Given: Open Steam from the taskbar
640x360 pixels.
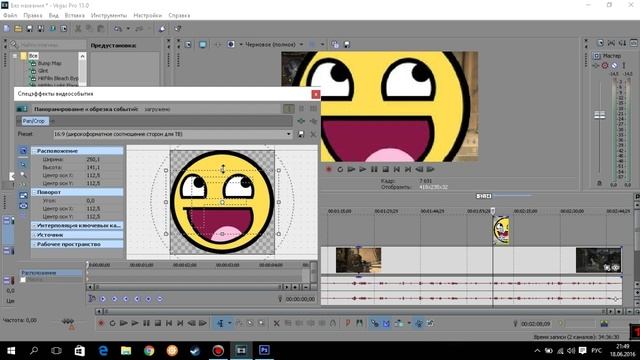Looking at the screenshot, I should click(195, 350).
